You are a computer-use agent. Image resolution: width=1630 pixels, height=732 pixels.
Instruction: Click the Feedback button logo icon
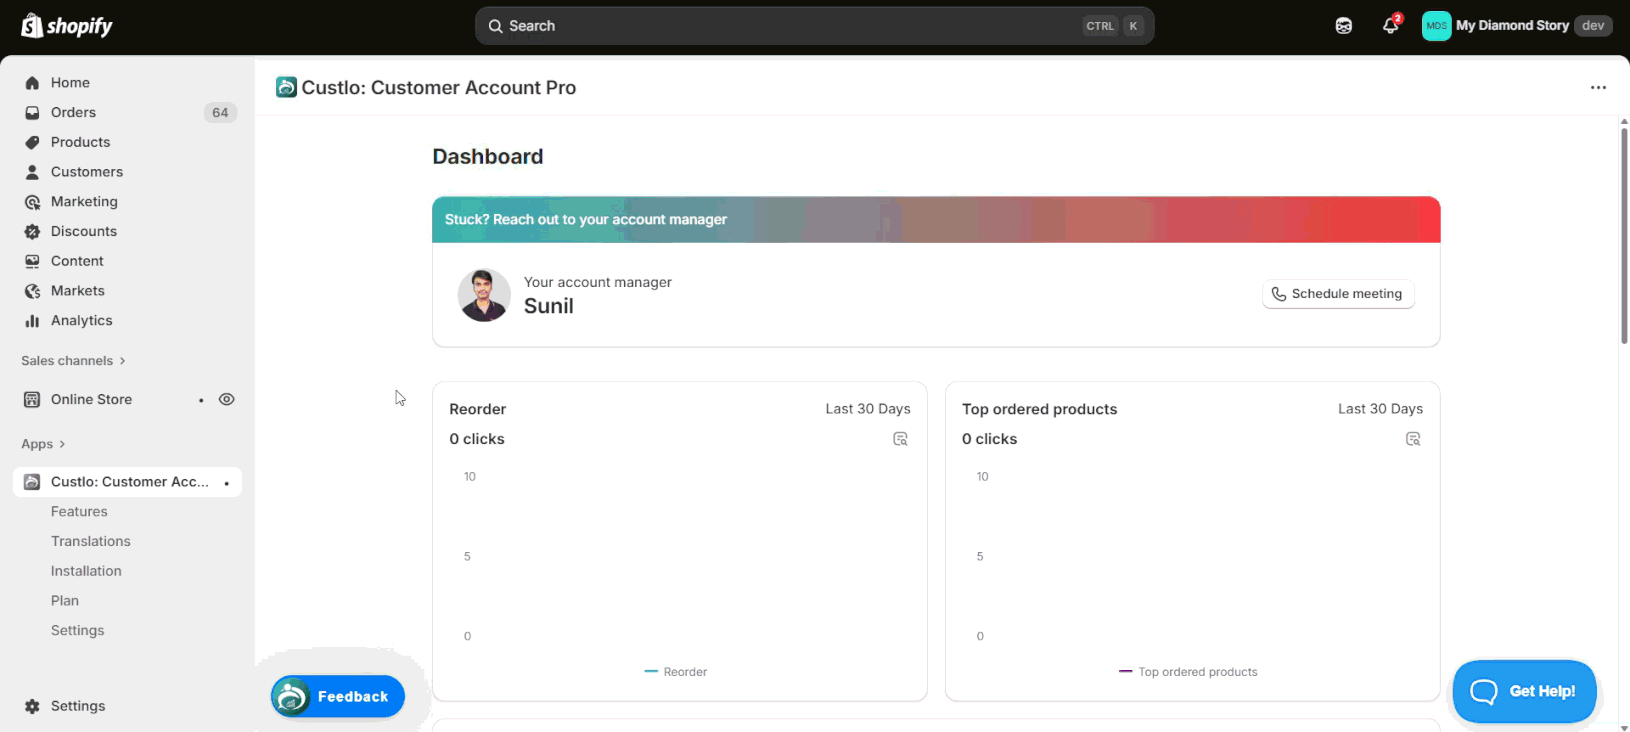coord(291,697)
